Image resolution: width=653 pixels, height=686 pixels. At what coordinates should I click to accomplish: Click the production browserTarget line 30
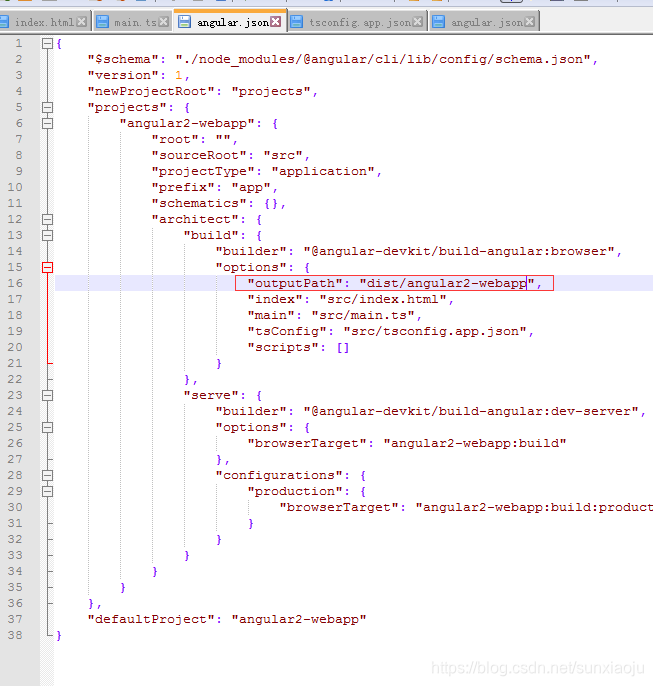tap(466, 508)
